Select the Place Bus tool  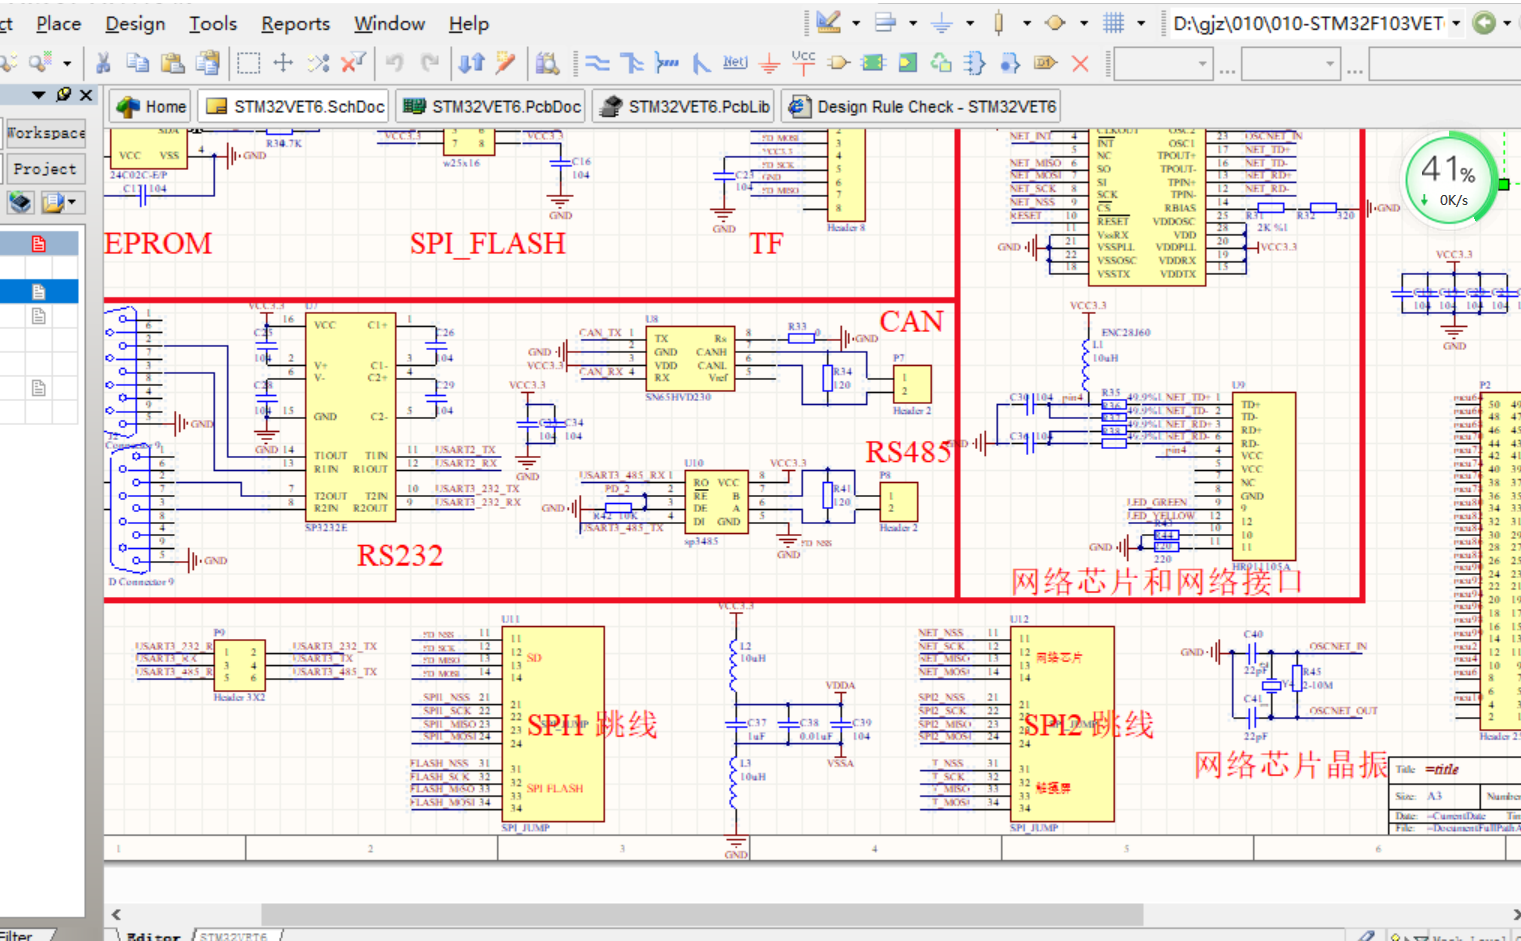click(631, 64)
